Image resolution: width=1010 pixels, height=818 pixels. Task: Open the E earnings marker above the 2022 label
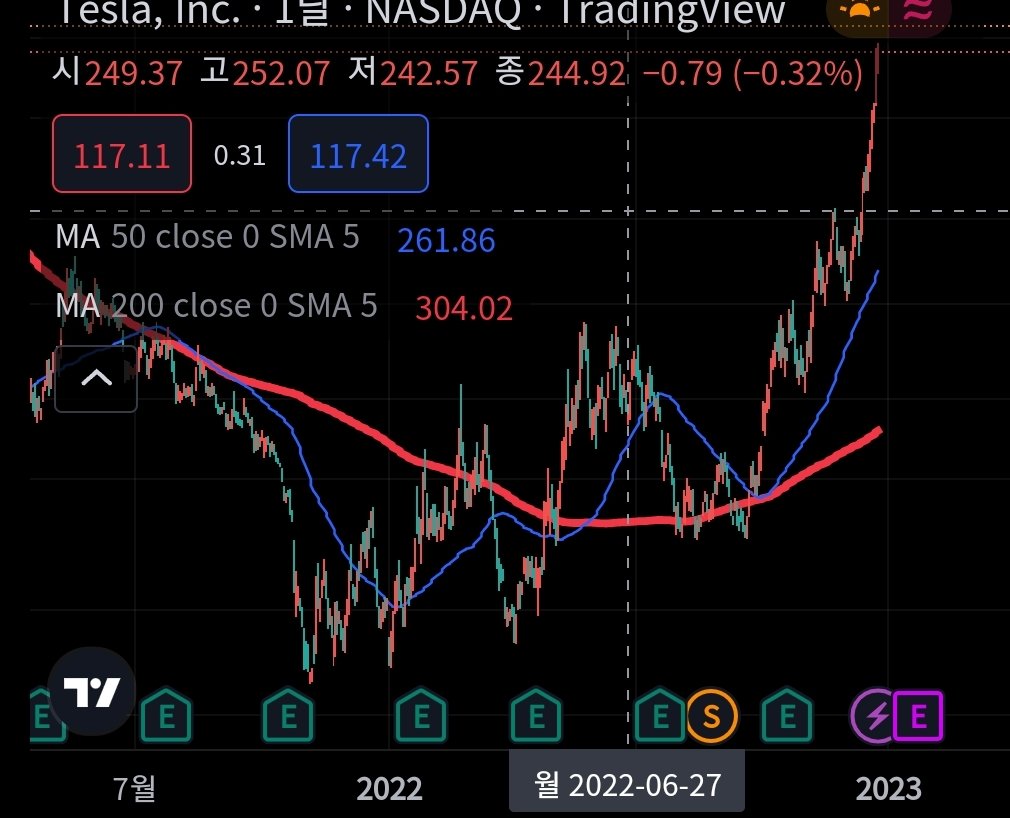pyautogui.click(x=421, y=715)
